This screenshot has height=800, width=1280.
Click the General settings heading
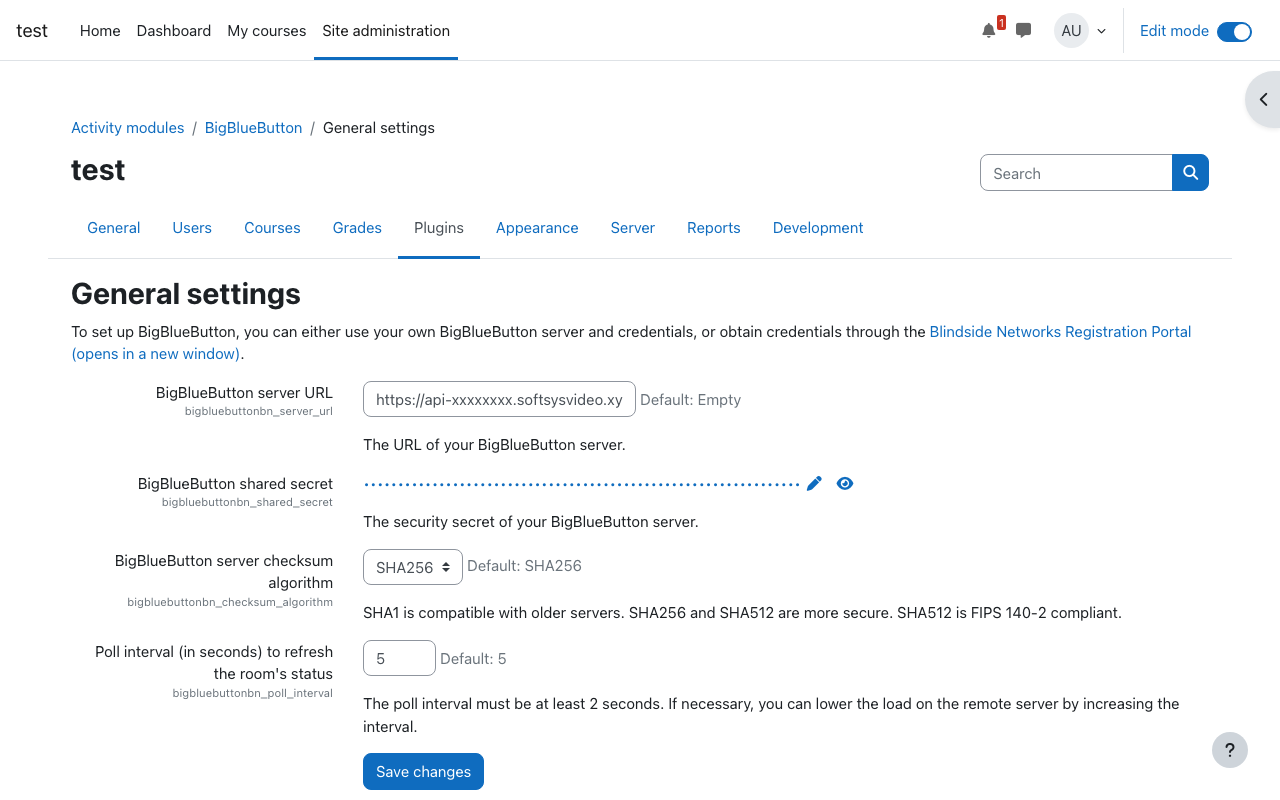[x=186, y=294]
